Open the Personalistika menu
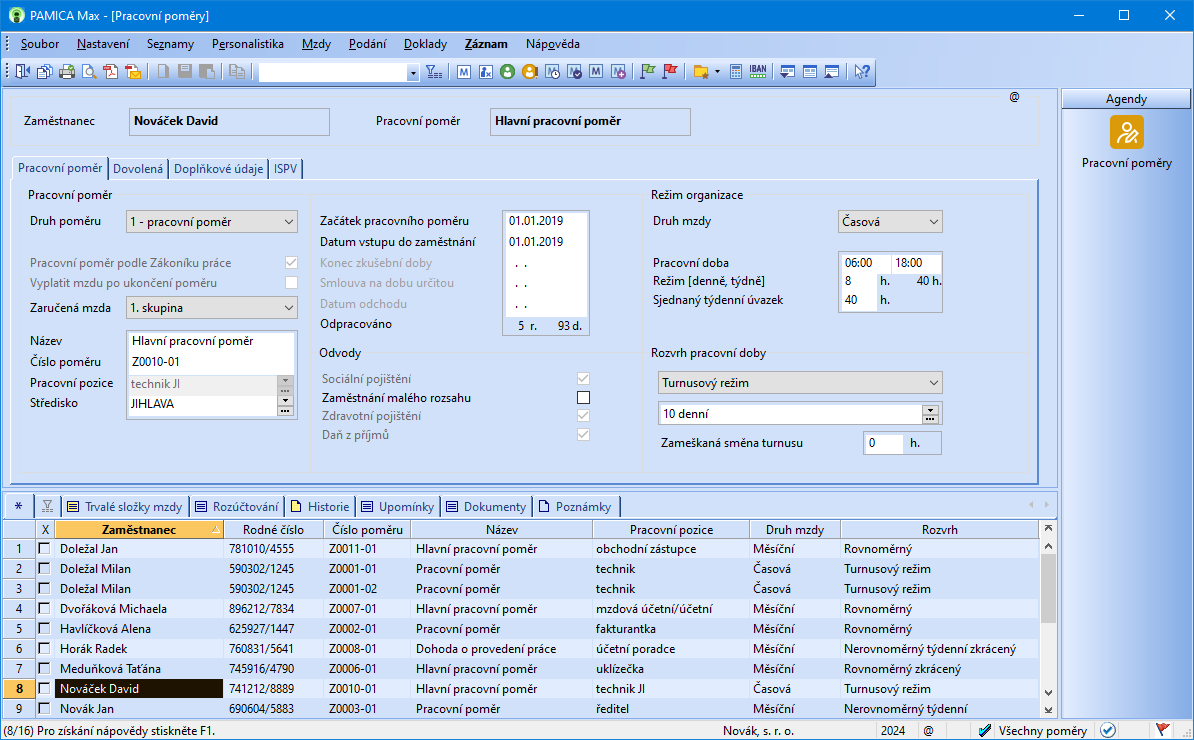 click(247, 44)
